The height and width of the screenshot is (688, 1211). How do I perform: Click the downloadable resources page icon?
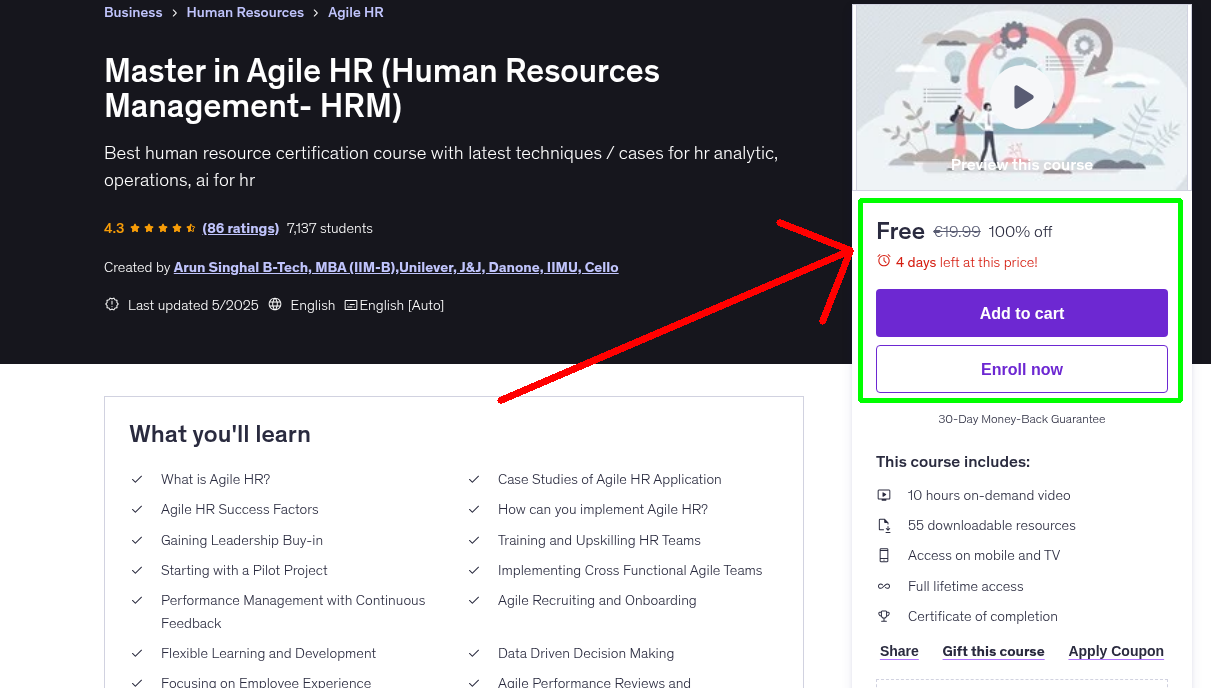click(884, 525)
